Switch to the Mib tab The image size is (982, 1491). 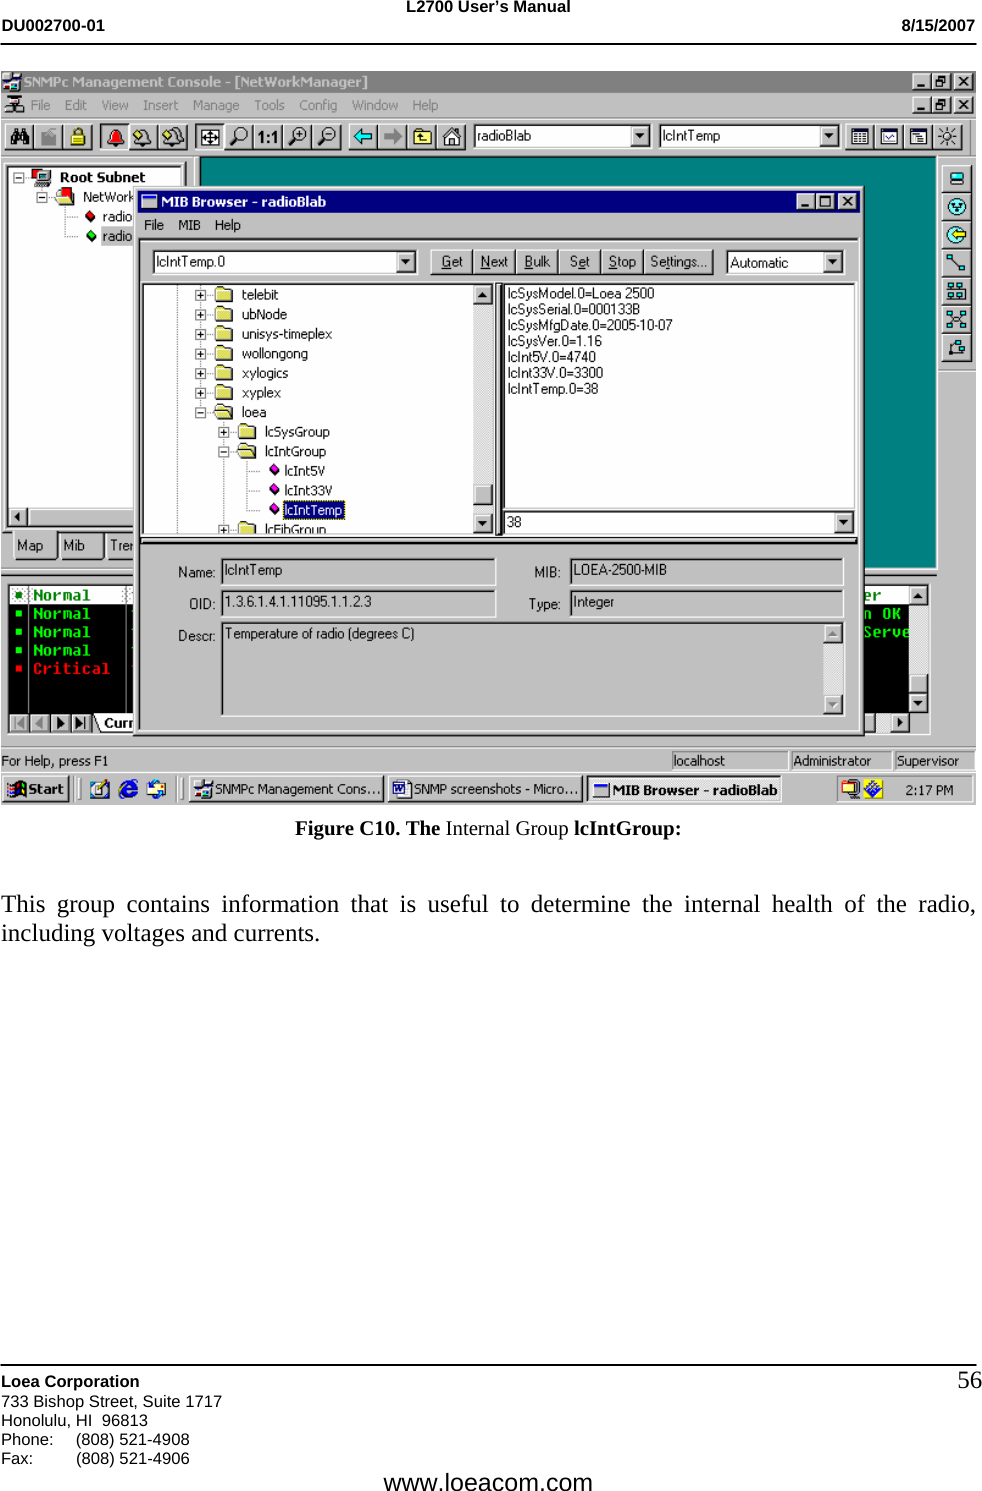point(73,545)
